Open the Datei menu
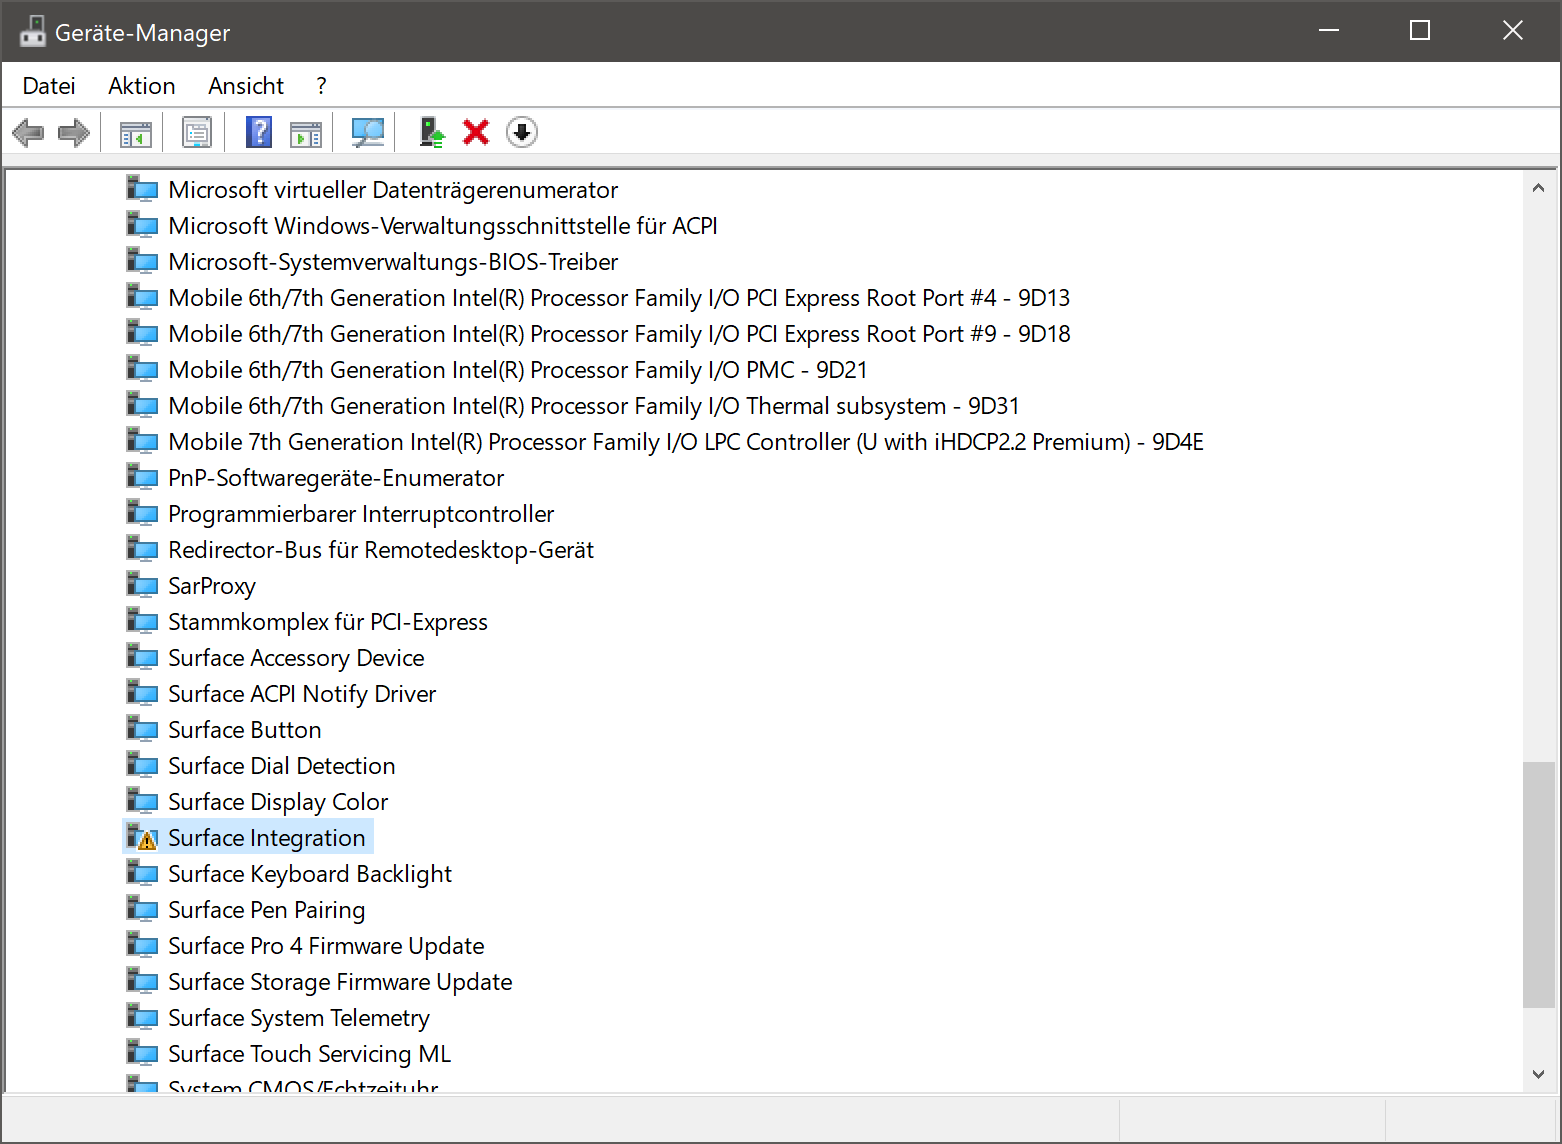The height and width of the screenshot is (1144, 1562). (49, 86)
